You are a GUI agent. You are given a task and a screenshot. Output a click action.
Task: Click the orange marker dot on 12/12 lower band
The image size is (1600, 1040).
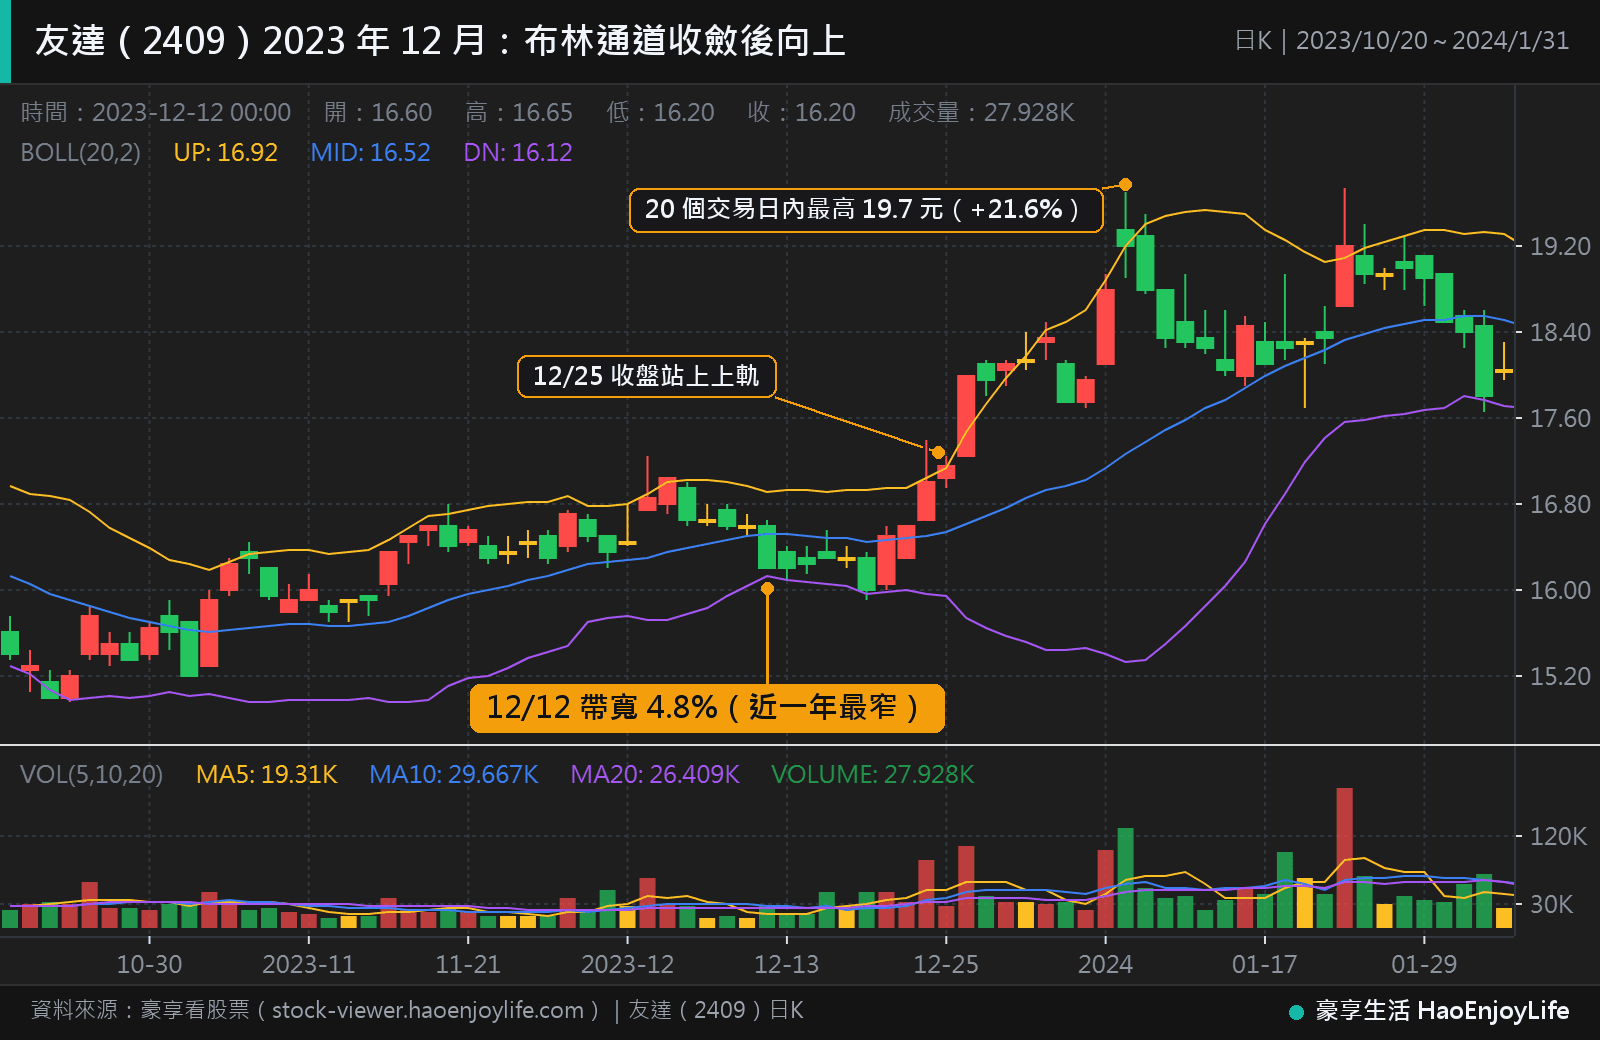pos(767,588)
